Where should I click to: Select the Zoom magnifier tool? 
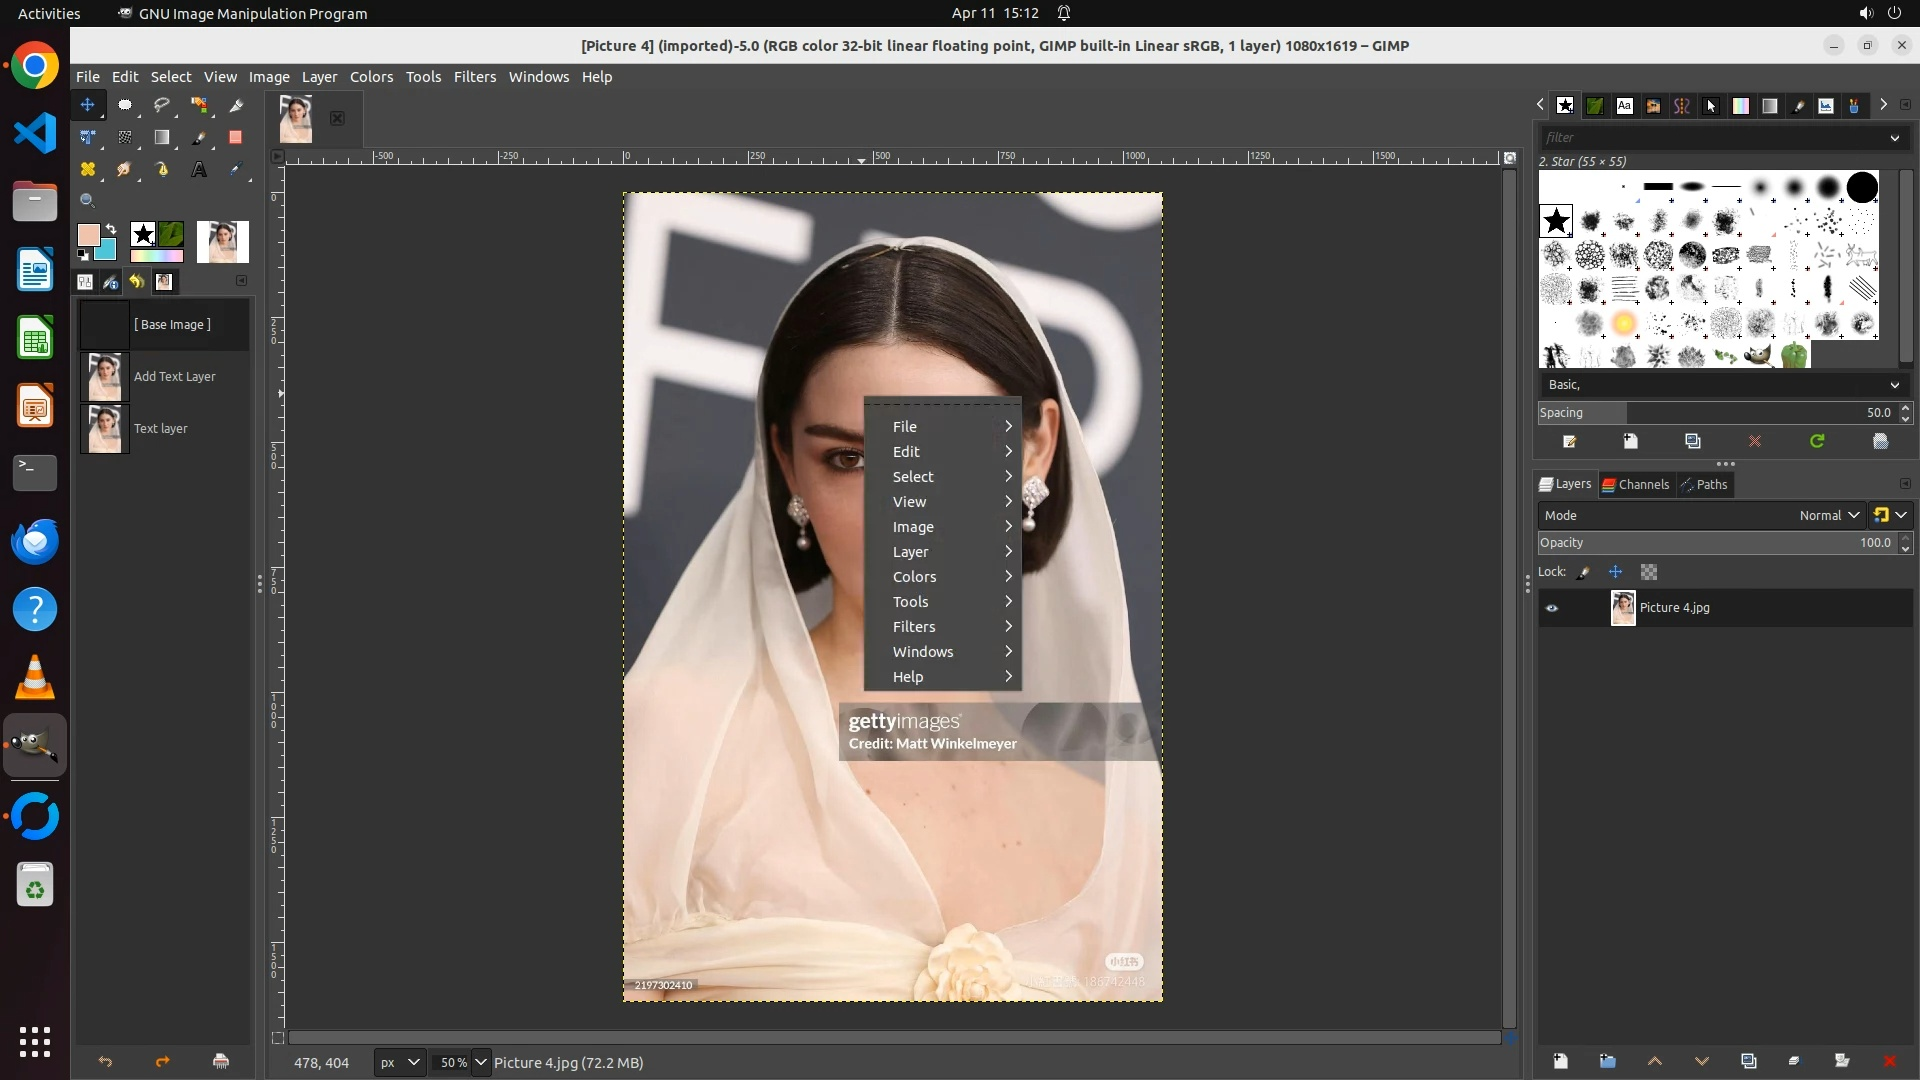click(88, 200)
